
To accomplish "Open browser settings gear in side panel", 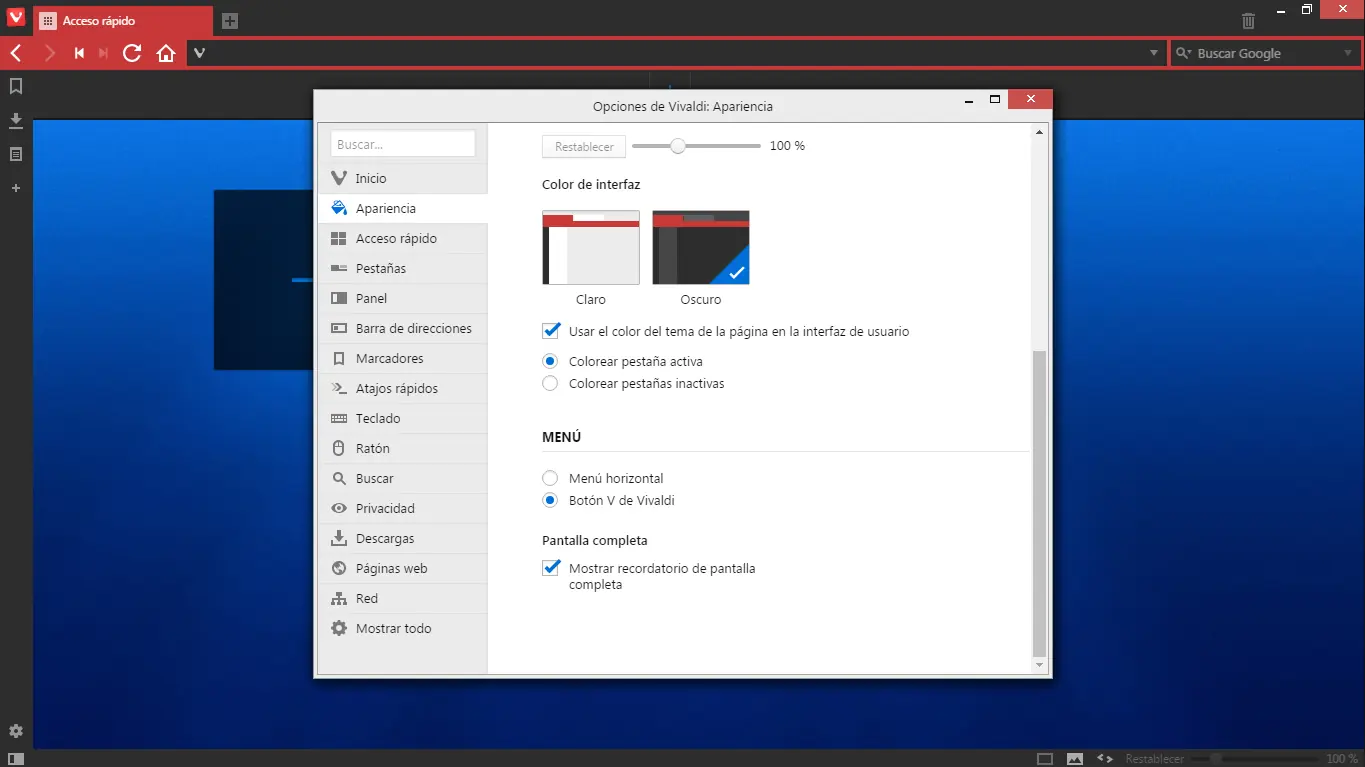I will pos(16,731).
